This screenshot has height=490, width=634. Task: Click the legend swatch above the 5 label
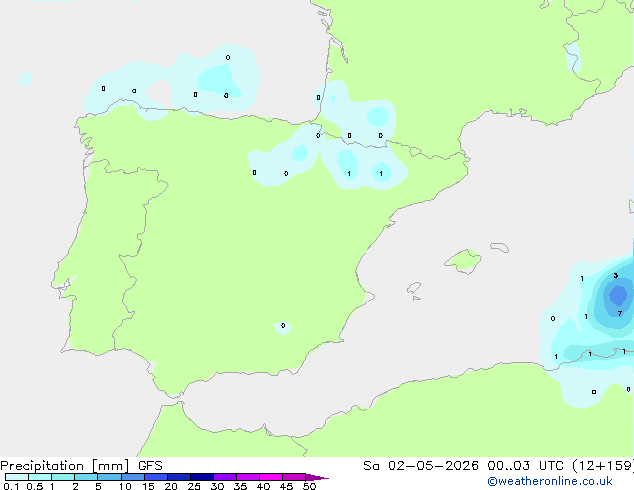click(x=110, y=477)
